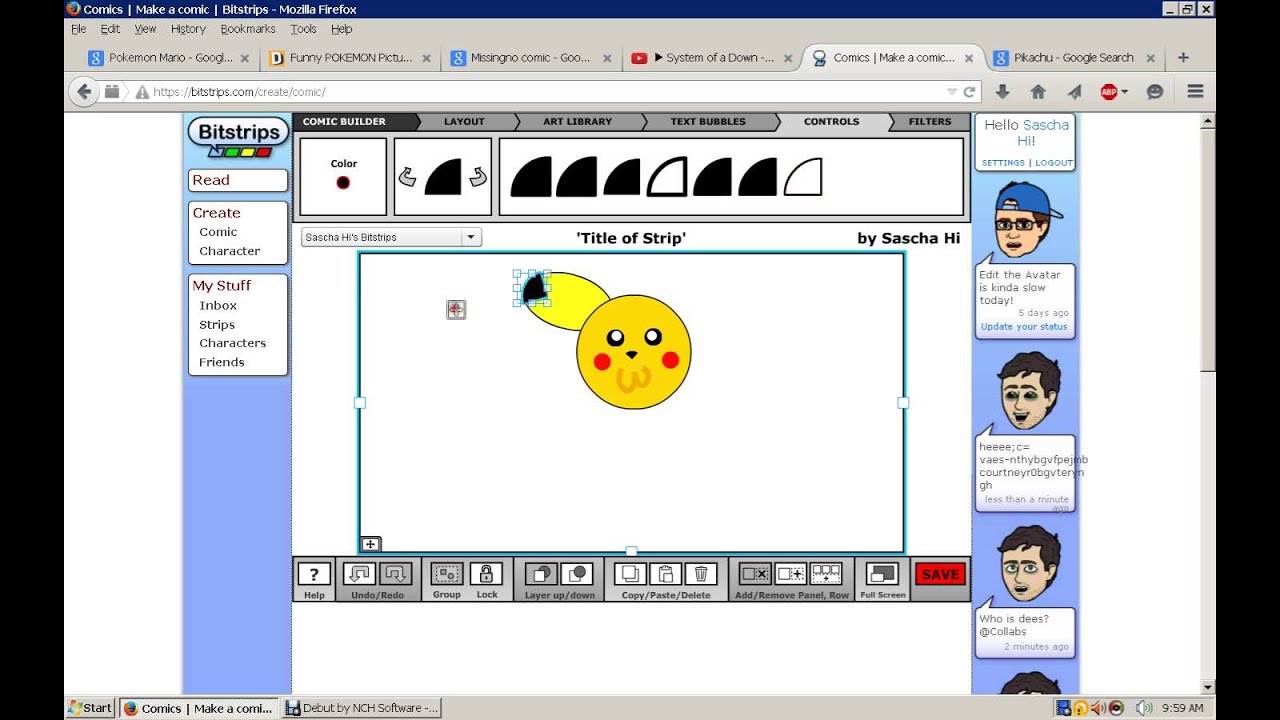The image size is (1280, 720).
Task: Click the SETTINGS link
Action: (x=1003, y=163)
